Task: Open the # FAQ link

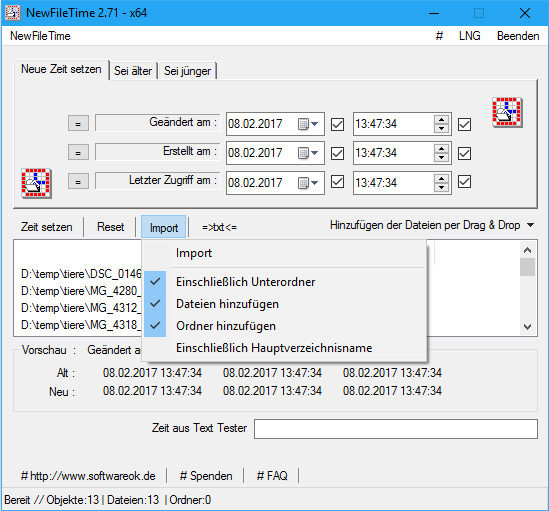Action: click(x=272, y=476)
